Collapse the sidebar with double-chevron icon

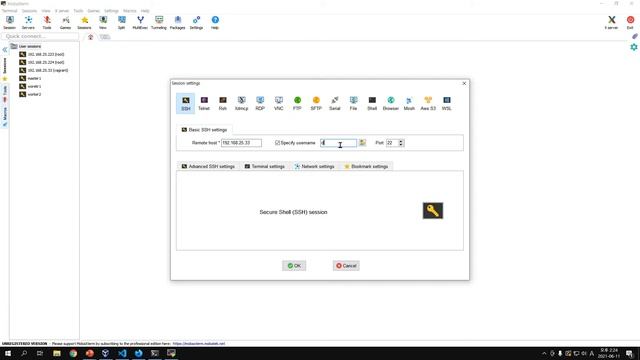[x=4, y=50]
